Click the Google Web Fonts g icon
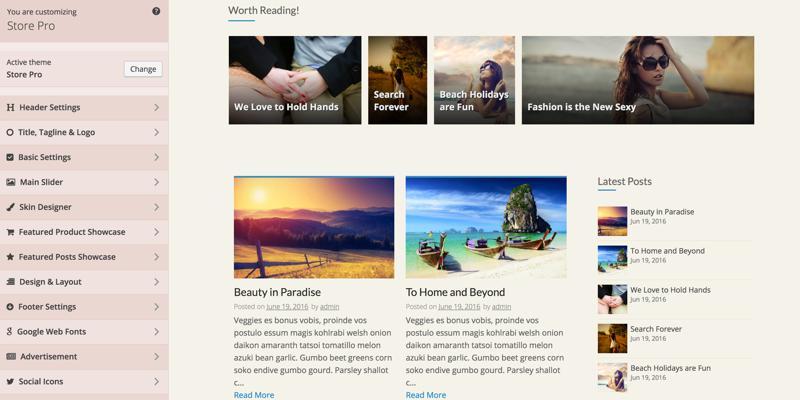 (9, 332)
